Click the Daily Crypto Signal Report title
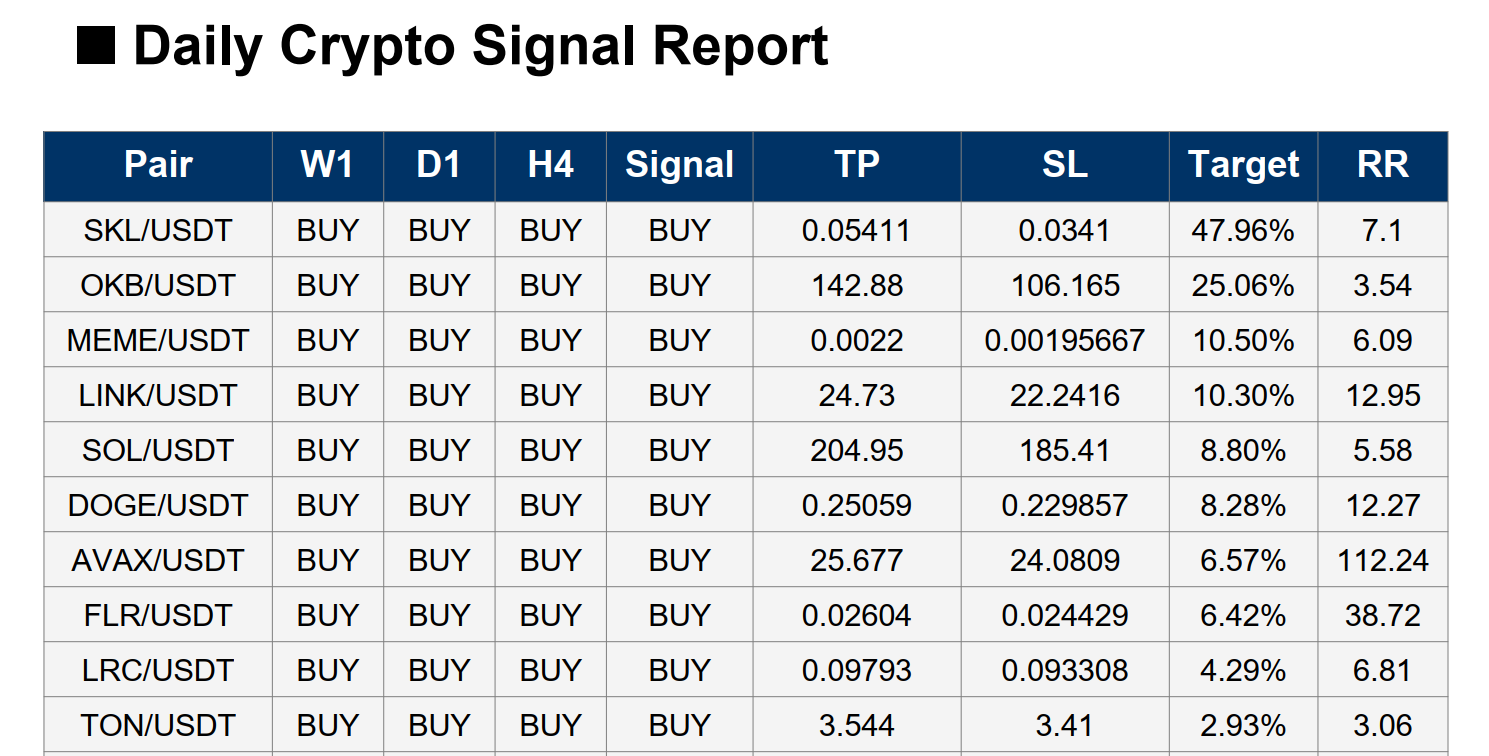Screen dimensions: 1489x756 tap(480, 47)
